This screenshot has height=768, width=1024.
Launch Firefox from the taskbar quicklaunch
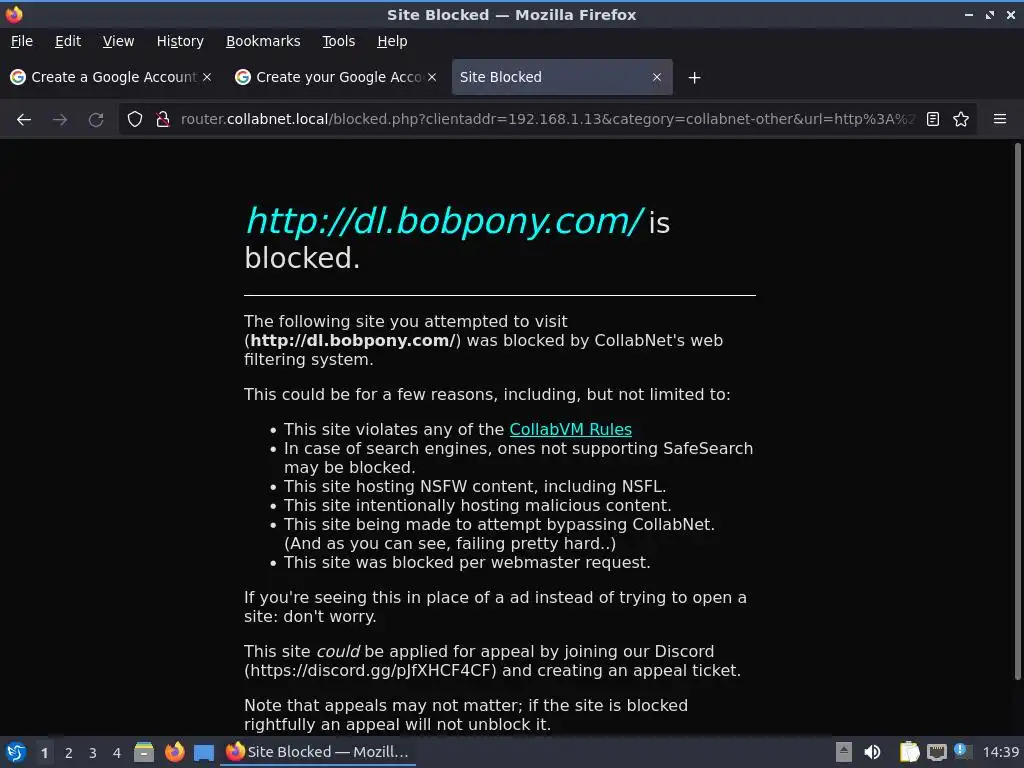pyautogui.click(x=174, y=752)
